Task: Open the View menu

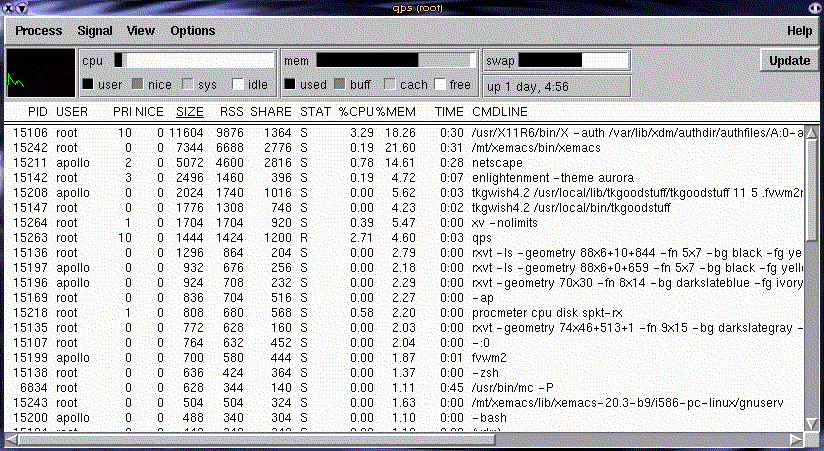Action: (141, 31)
